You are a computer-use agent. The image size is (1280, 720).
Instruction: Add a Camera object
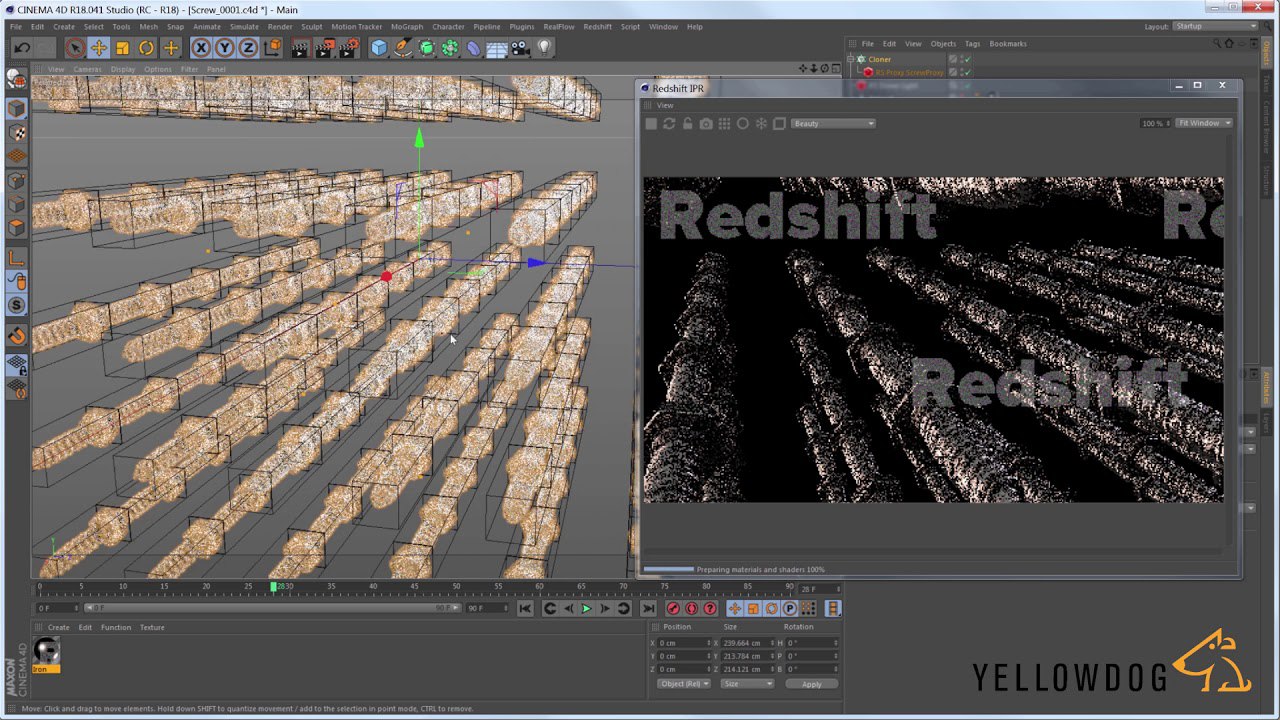[x=521, y=47]
